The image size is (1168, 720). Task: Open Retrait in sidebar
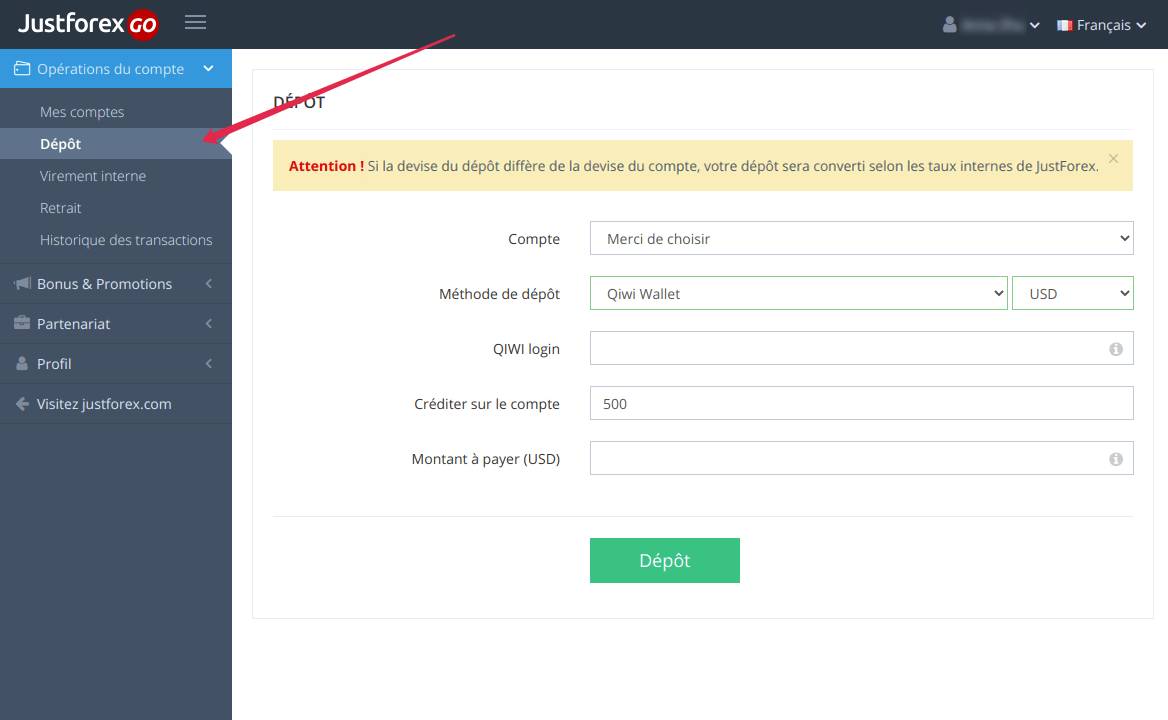pos(60,208)
